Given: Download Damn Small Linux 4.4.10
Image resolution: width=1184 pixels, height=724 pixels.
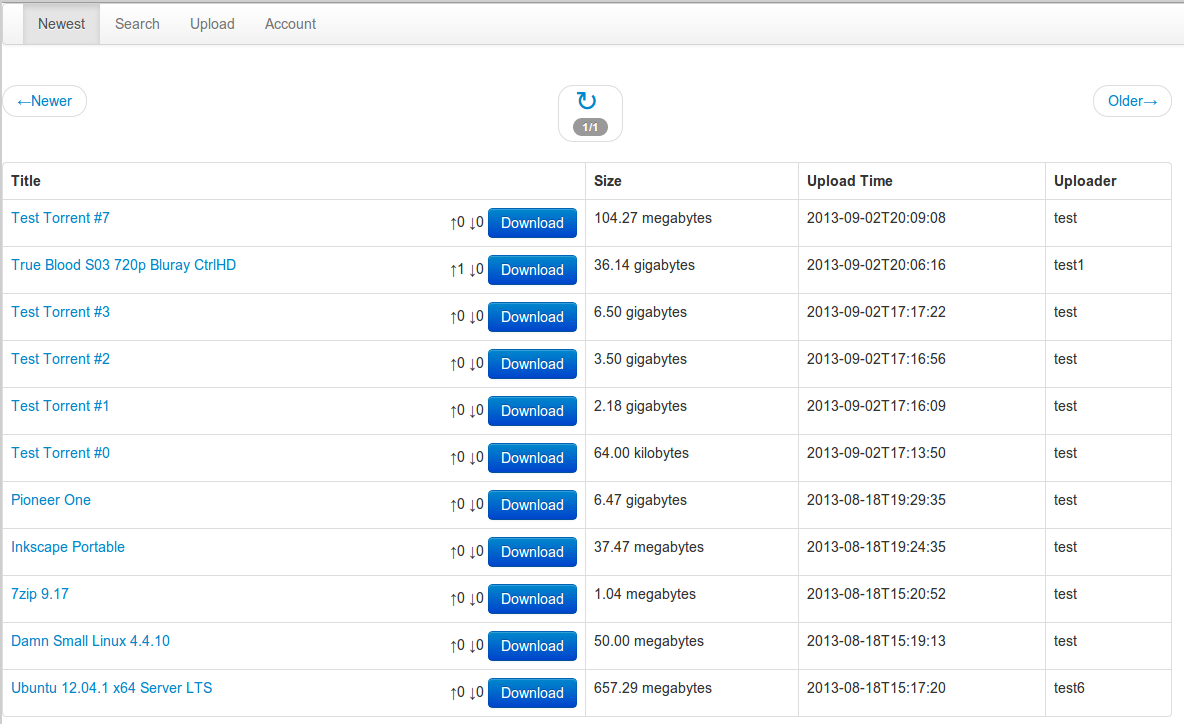Looking at the screenshot, I should click(x=532, y=645).
